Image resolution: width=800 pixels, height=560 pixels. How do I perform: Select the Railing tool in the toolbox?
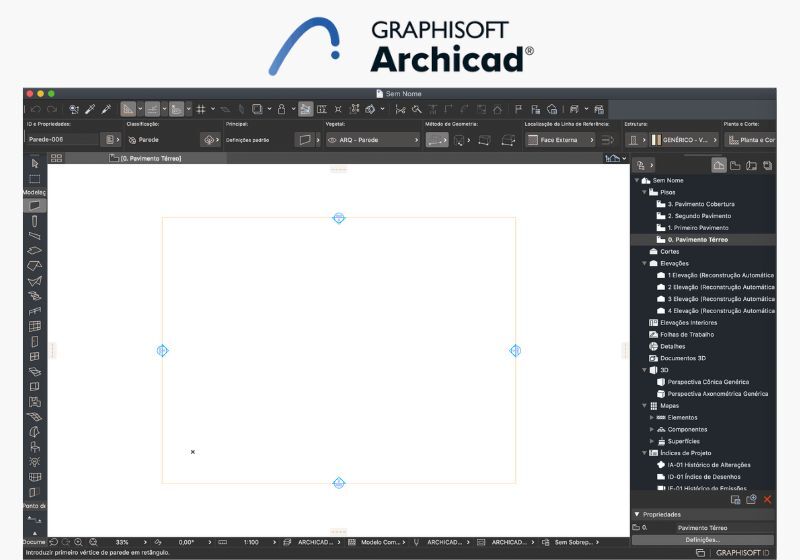click(x=35, y=311)
